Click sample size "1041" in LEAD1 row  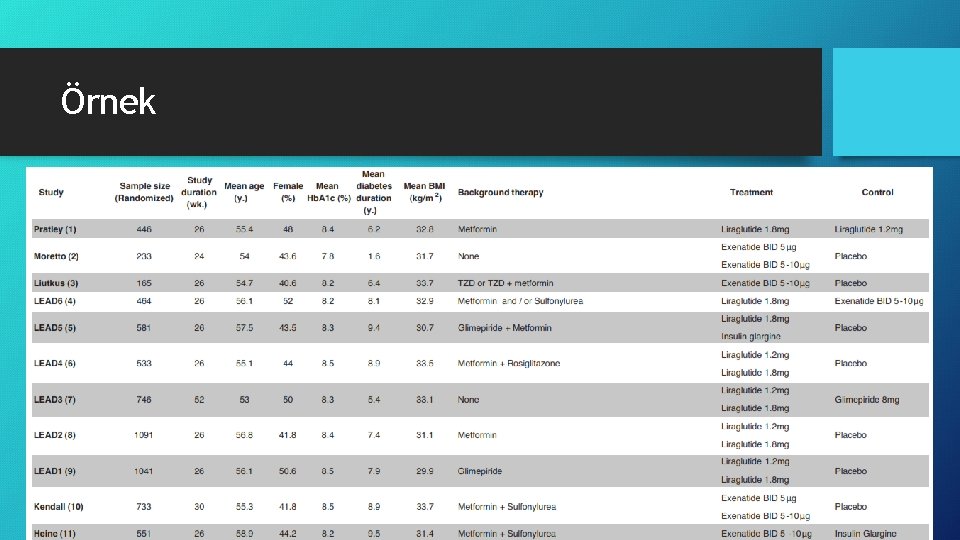(144, 471)
